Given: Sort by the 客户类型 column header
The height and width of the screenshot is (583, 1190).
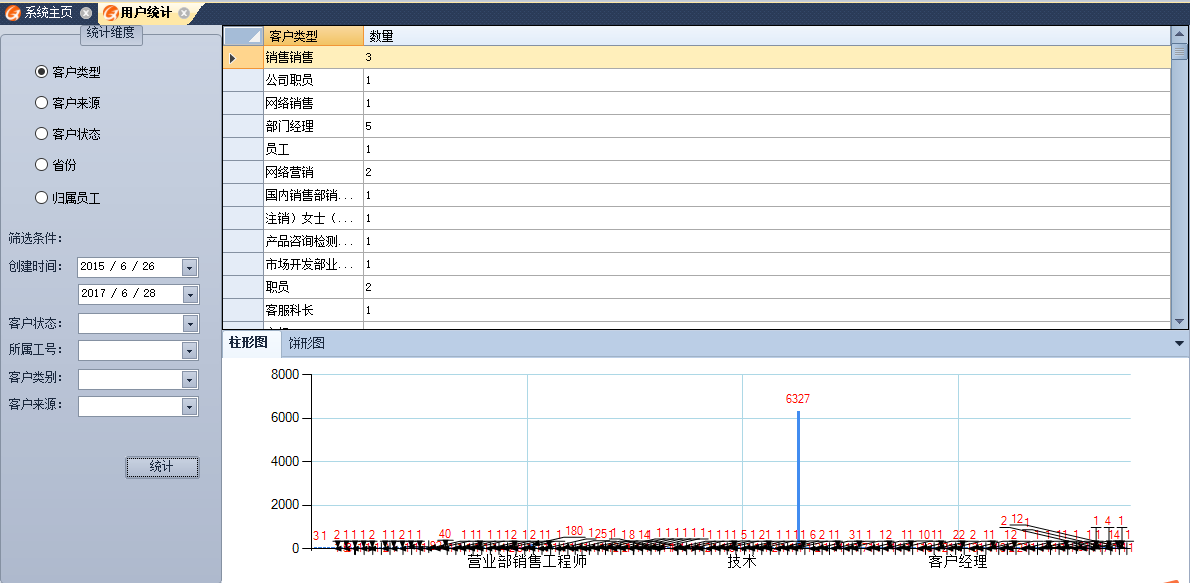Looking at the screenshot, I should tap(313, 36).
